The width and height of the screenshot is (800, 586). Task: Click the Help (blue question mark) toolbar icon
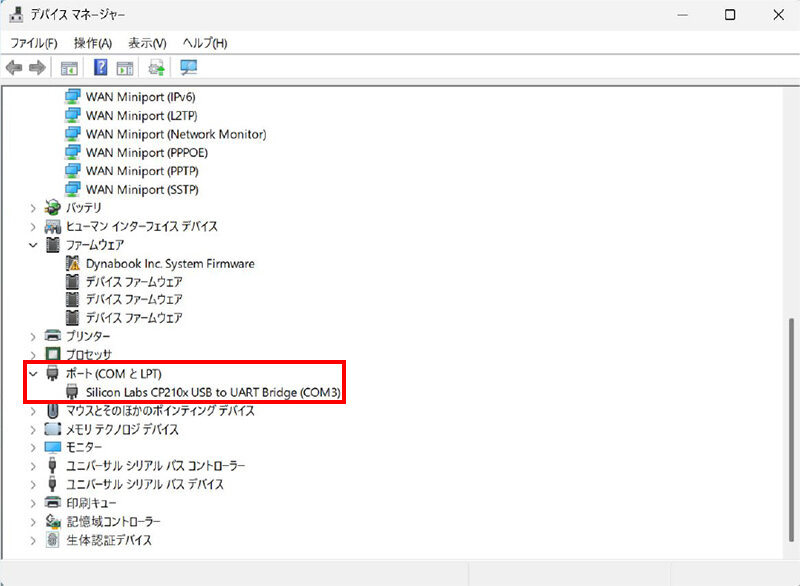101,68
